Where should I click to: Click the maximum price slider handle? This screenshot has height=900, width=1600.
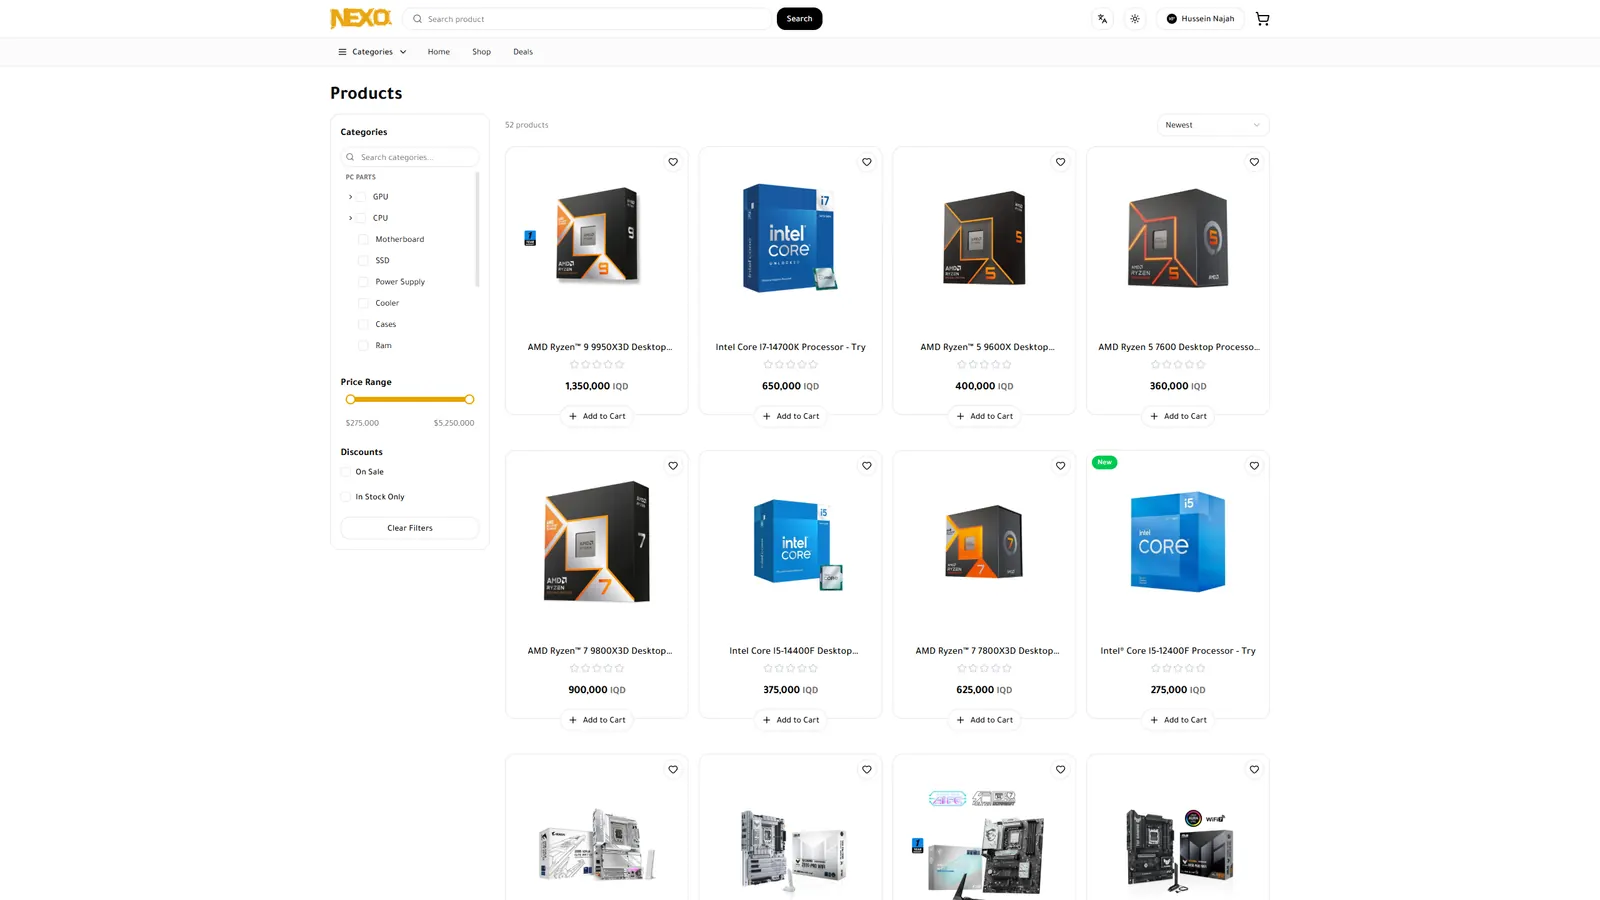coord(469,399)
